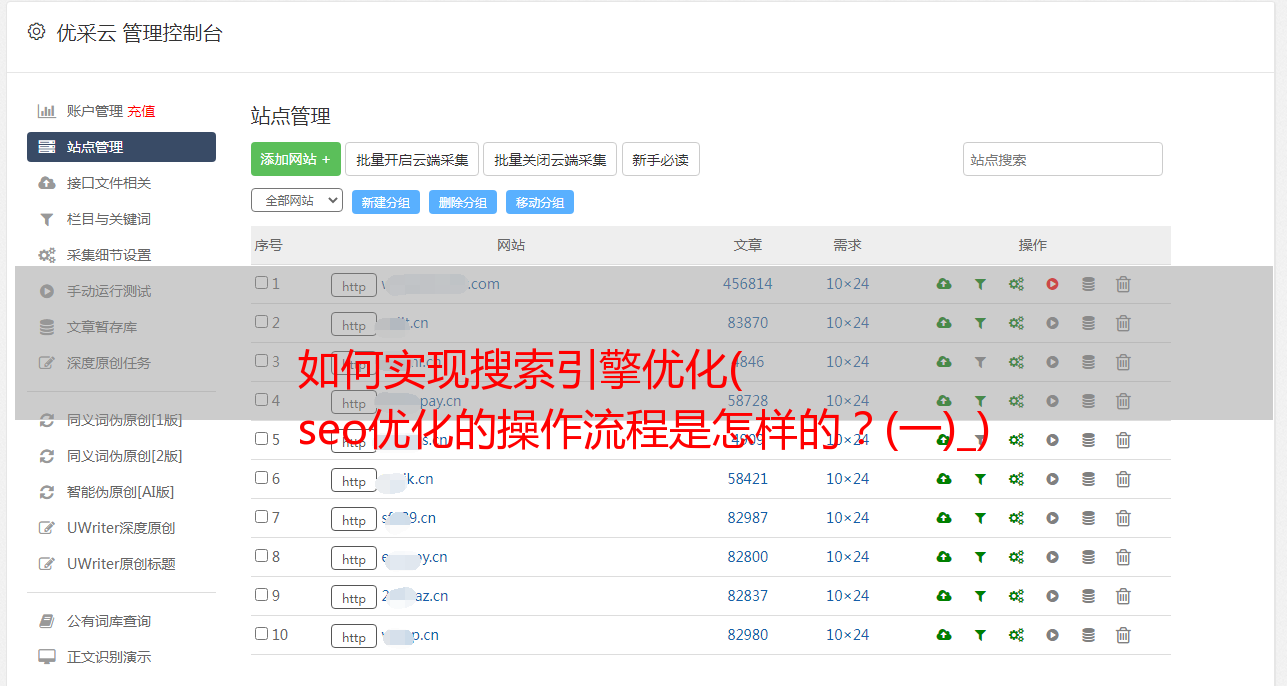The width and height of the screenshot is (1287, 686).
Task: Click trash icon in row 6
Action: [x=1123, y=479]
